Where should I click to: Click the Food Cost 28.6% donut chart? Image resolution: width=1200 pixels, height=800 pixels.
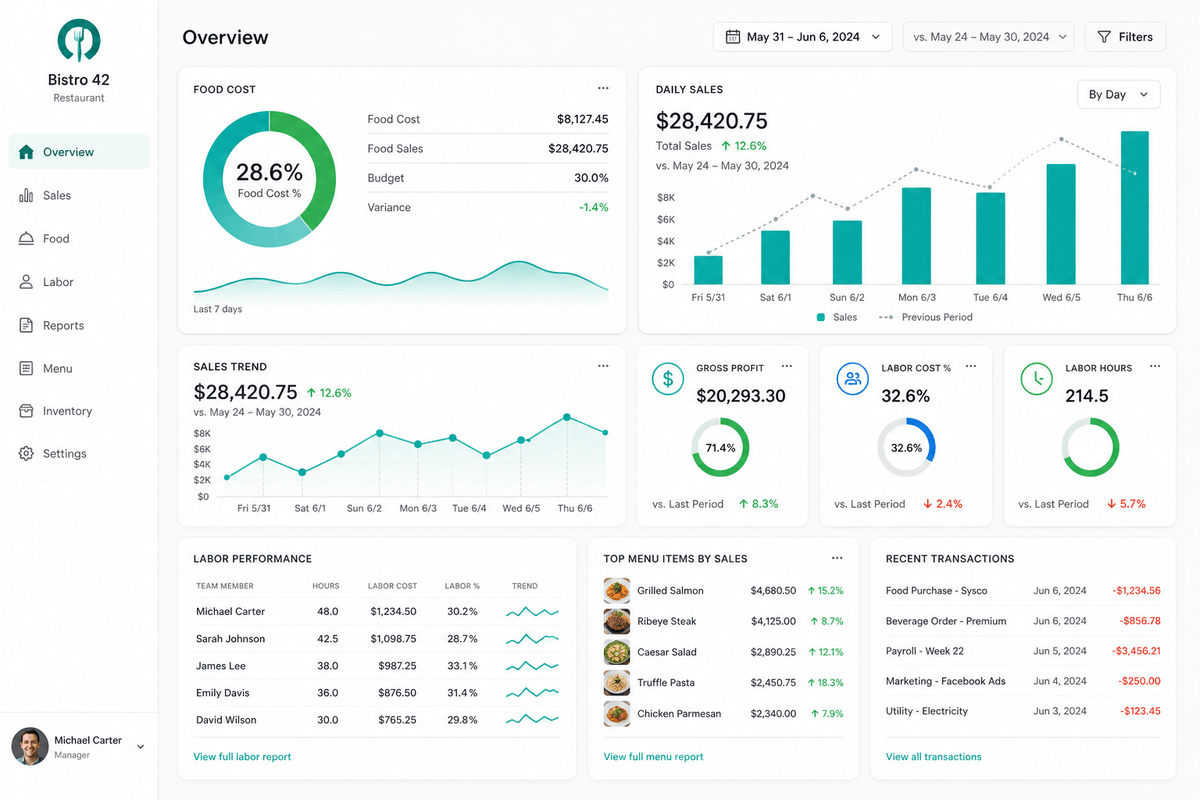(x=269, y=179)
